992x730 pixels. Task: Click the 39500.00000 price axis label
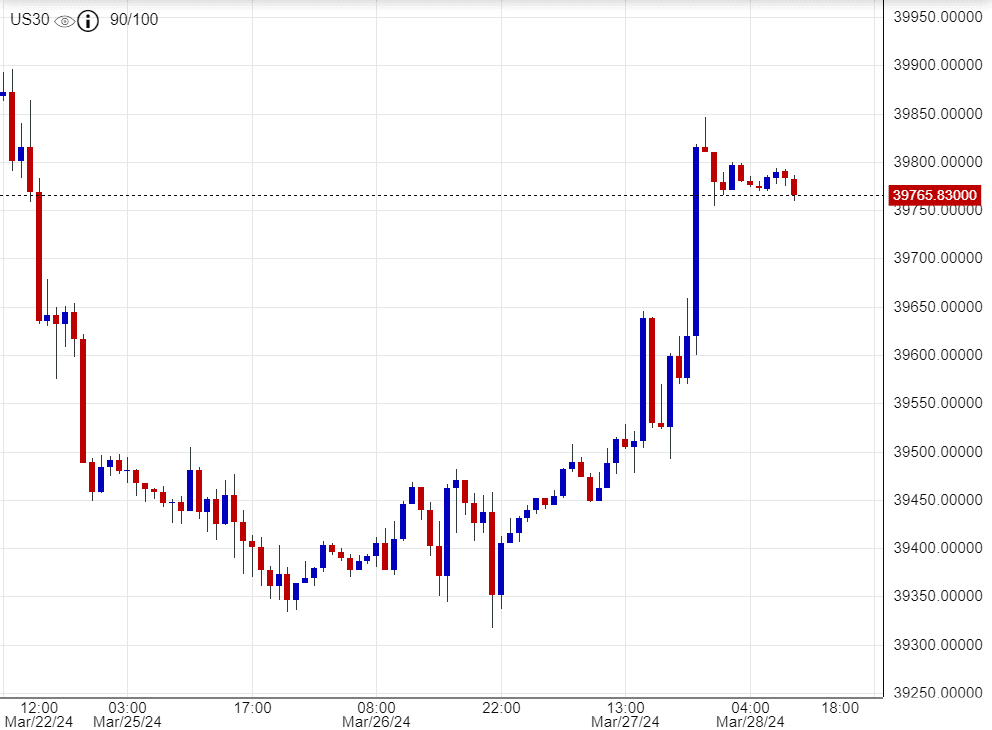coord(936,452)
